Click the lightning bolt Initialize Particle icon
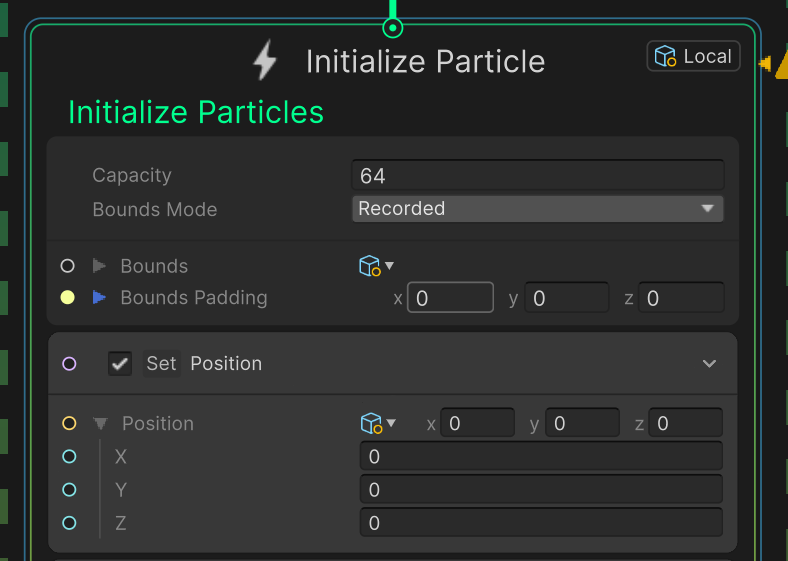This screenshot has width=788, height=561. click(265, 60)
